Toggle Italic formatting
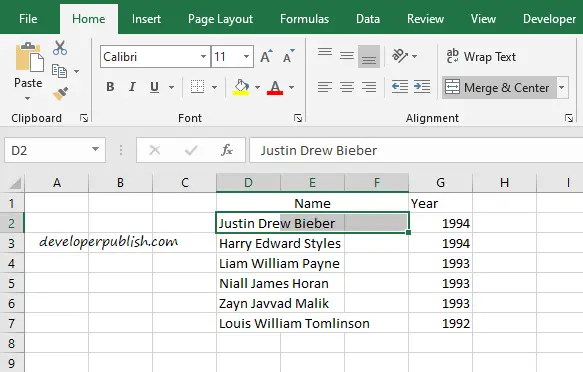The width and height of the screenshot is (583, 372). 132,87
